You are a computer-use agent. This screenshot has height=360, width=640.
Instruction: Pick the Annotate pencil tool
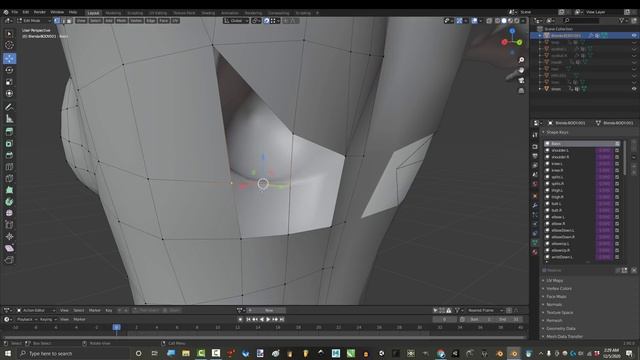click(x=9, y=107)
